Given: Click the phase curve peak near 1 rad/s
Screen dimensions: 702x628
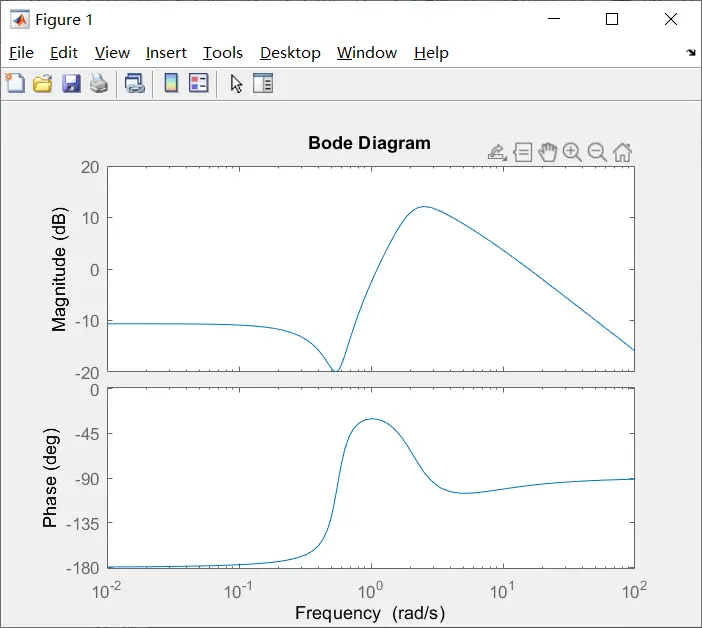Looking at the screenshot, I should [x=372, y=419].
